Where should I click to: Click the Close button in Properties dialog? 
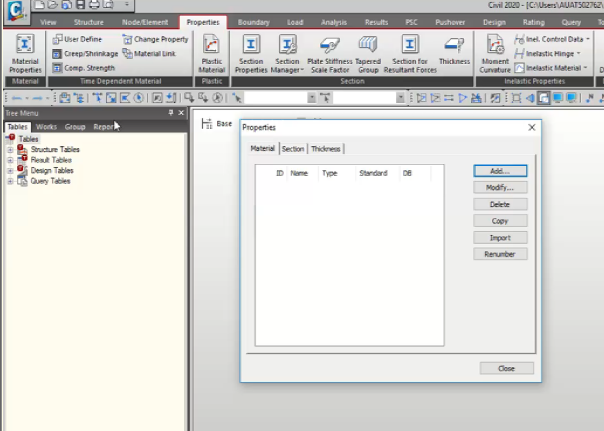click(x=506, y=368)
